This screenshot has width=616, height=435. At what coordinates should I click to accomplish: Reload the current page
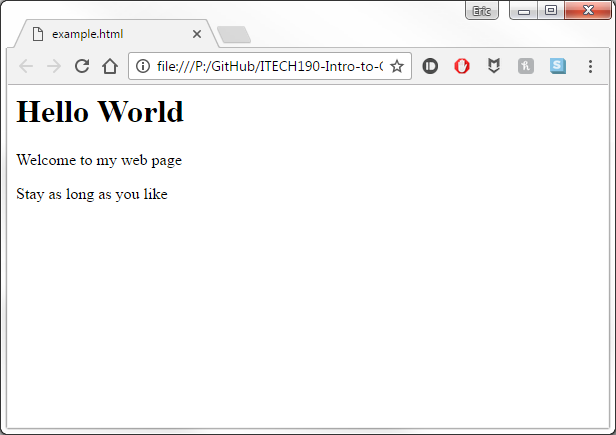82,66
